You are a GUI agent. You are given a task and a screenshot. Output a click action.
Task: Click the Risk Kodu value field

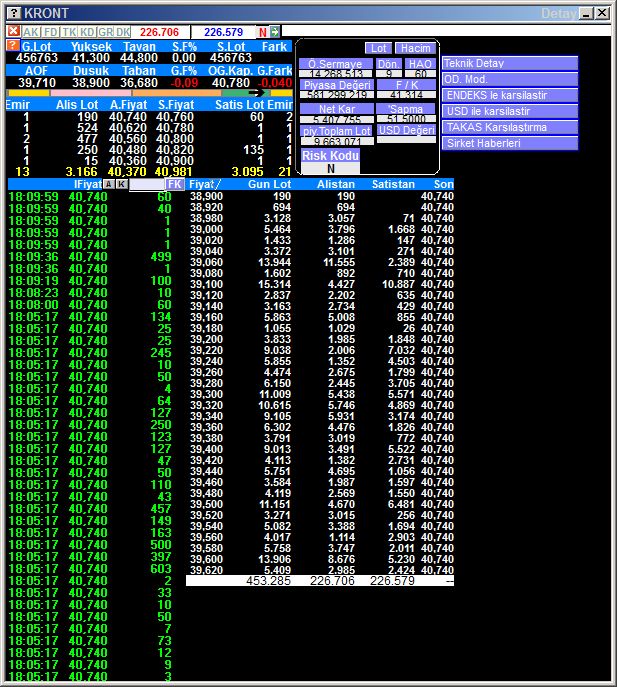(x=330, y=169)
